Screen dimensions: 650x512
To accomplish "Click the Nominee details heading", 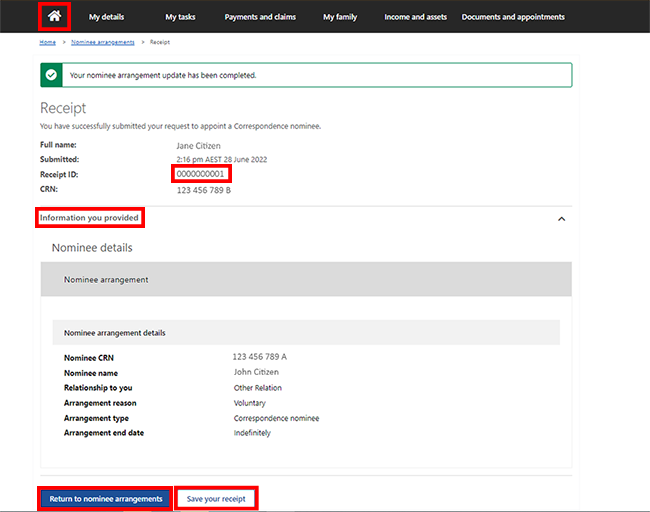I will coord(92,248).
